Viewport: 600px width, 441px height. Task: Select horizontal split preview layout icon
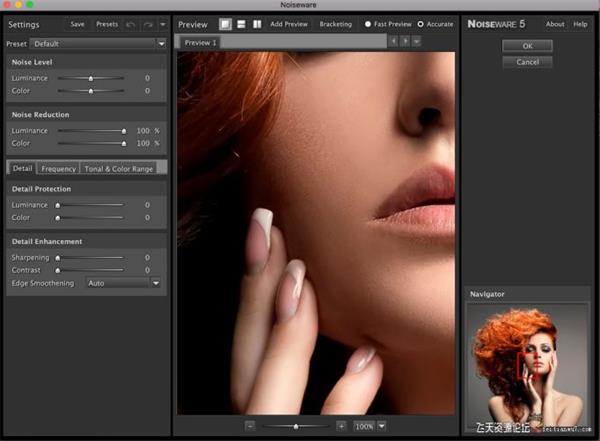(x=241, y=24)
